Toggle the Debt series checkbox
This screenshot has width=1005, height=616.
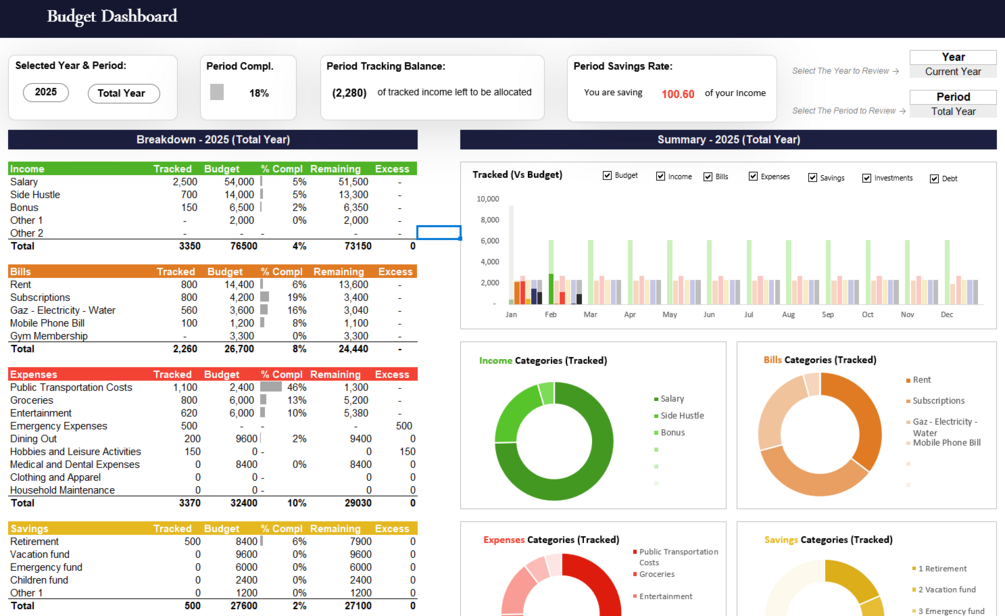(934, 179)
